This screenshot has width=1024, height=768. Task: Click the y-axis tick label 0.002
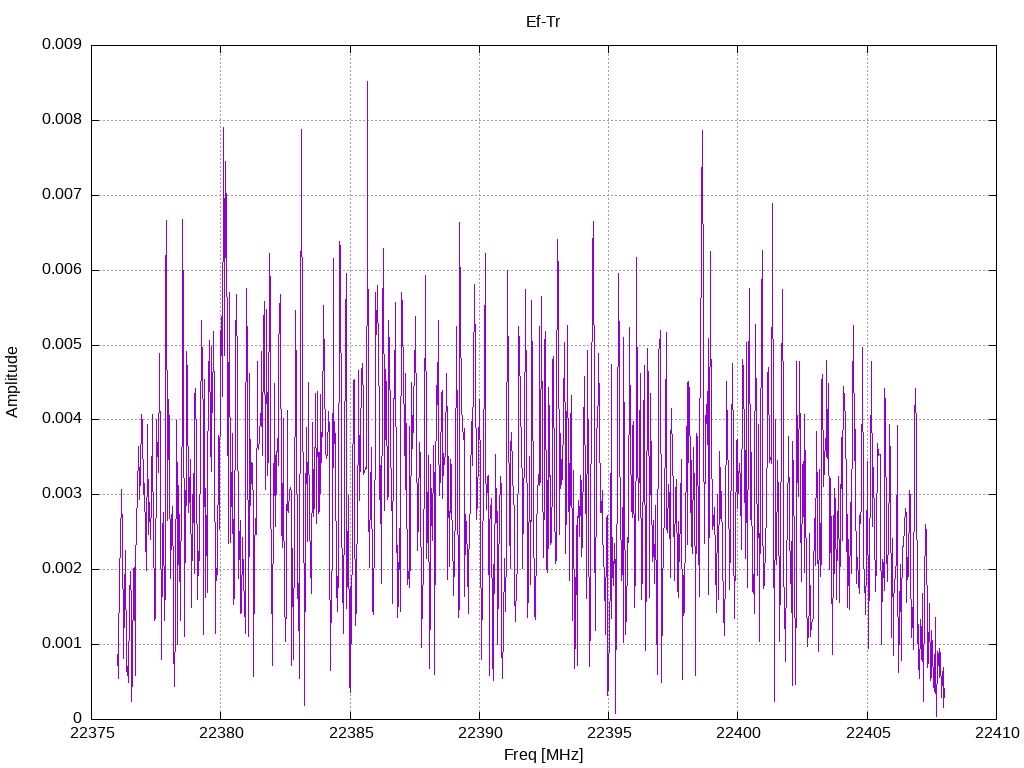[62, 569]
